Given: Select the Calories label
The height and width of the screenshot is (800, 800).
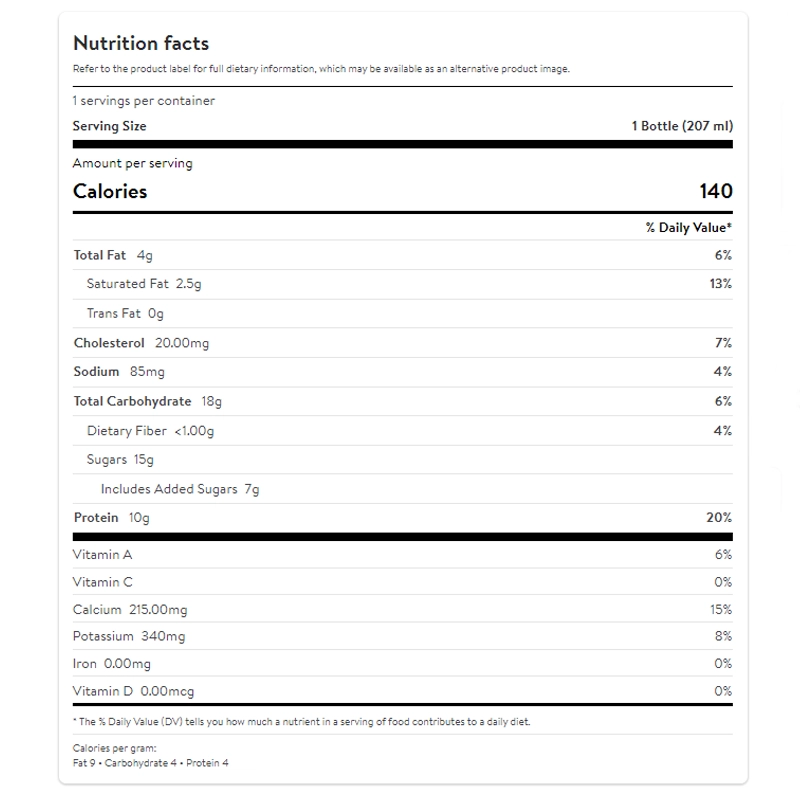Looking at the screenshot, I should pos(110,191).
